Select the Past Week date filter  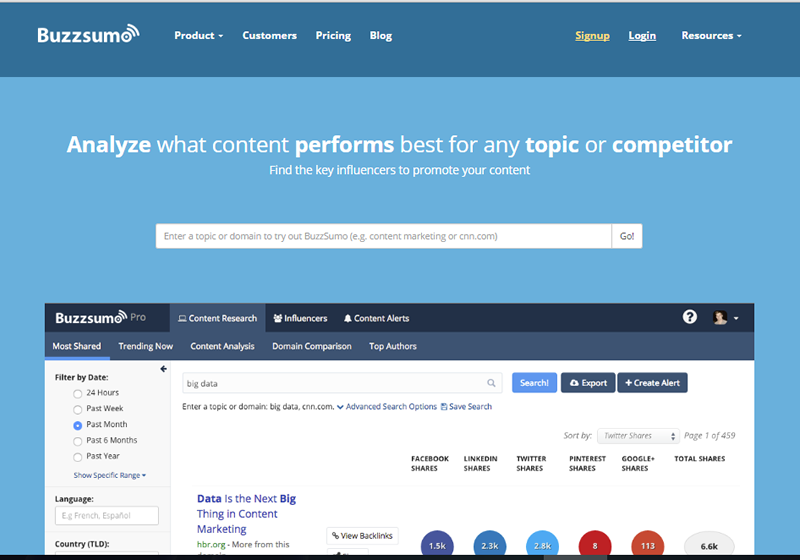click(78, 410)
